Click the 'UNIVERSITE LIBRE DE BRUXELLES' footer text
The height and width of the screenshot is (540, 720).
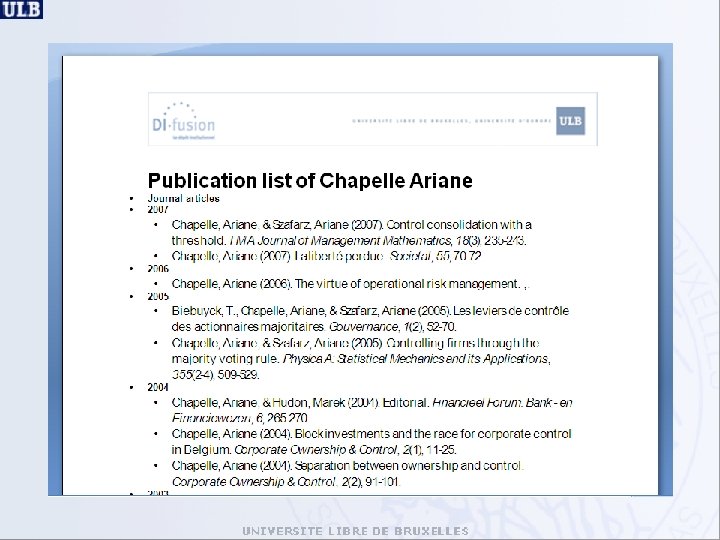click(x=355, y=531)
